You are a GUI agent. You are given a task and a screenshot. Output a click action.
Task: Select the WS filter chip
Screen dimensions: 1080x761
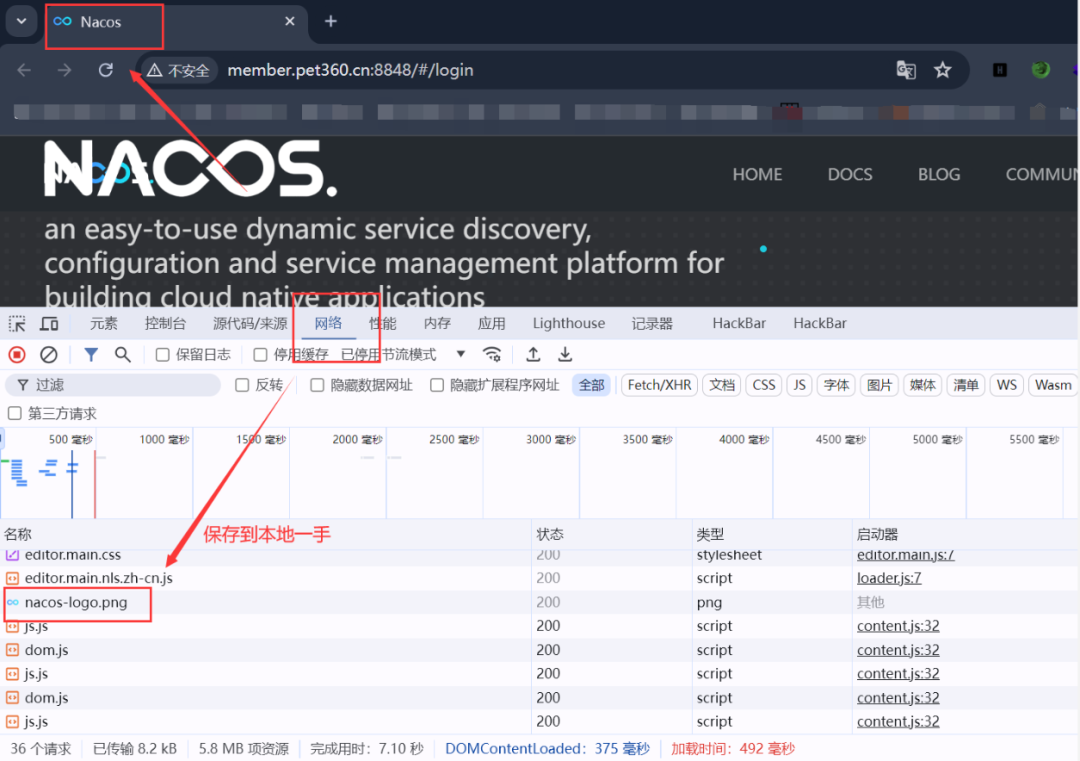pos(1006,385)
